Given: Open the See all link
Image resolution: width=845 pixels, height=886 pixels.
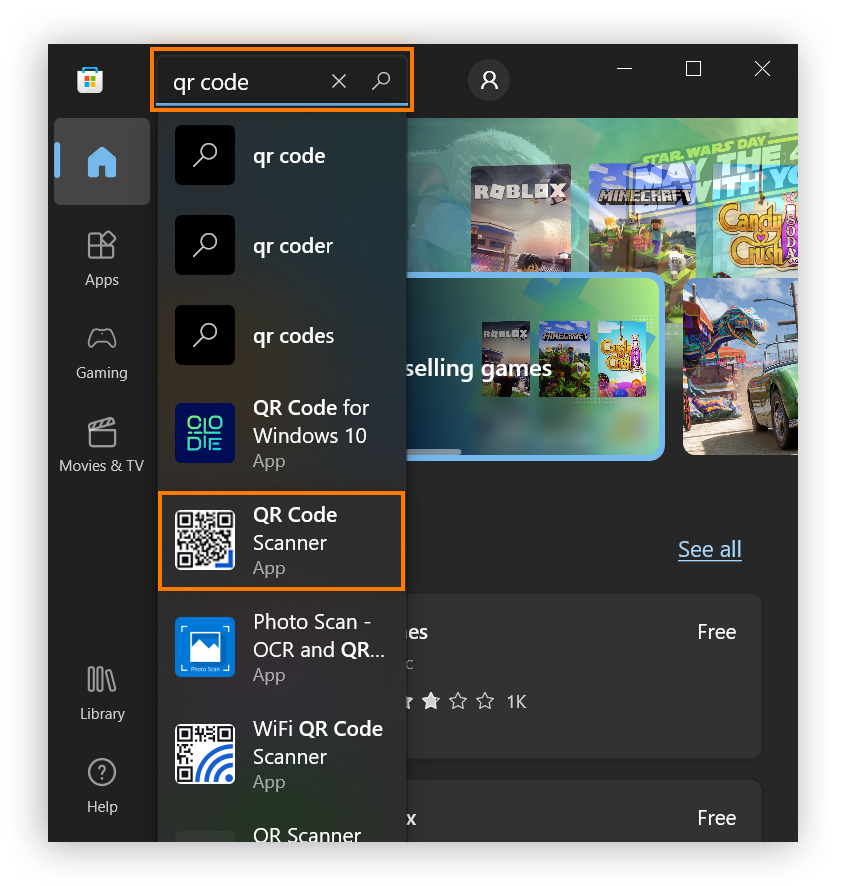Looking at the screenshot, I should [710, 549].
